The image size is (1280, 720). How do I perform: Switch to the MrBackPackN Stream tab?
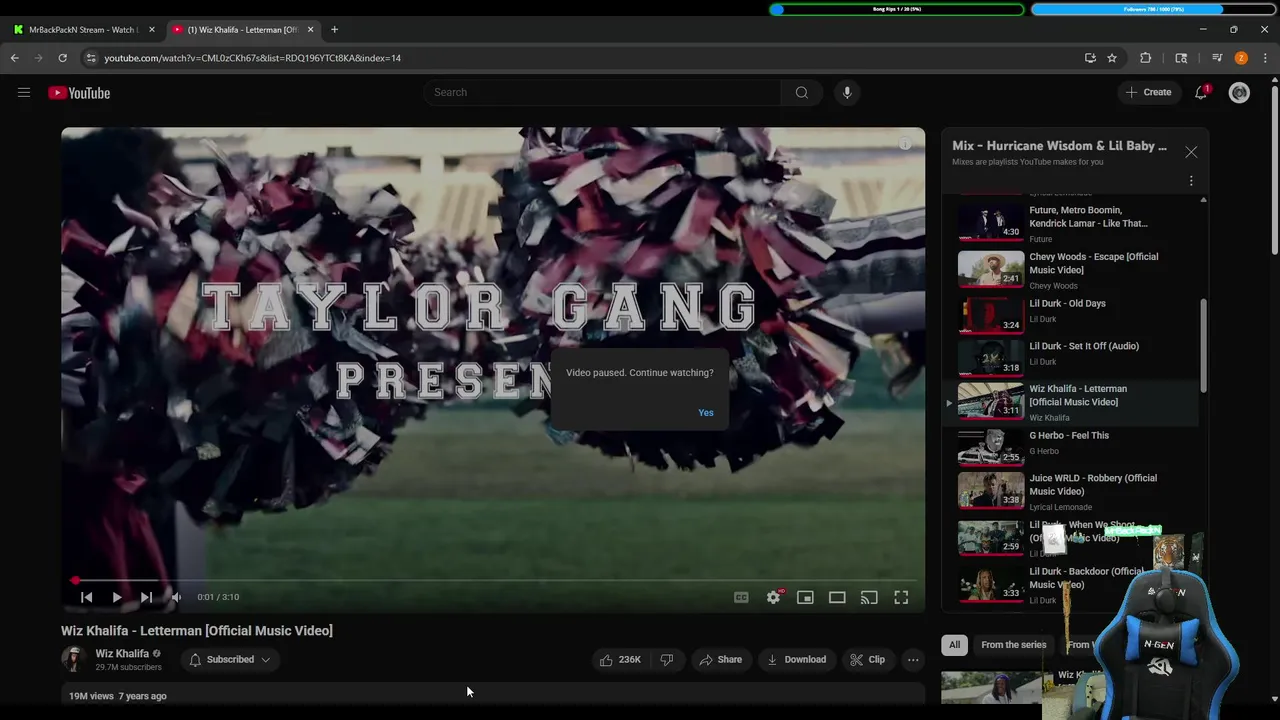click(84, 30)
